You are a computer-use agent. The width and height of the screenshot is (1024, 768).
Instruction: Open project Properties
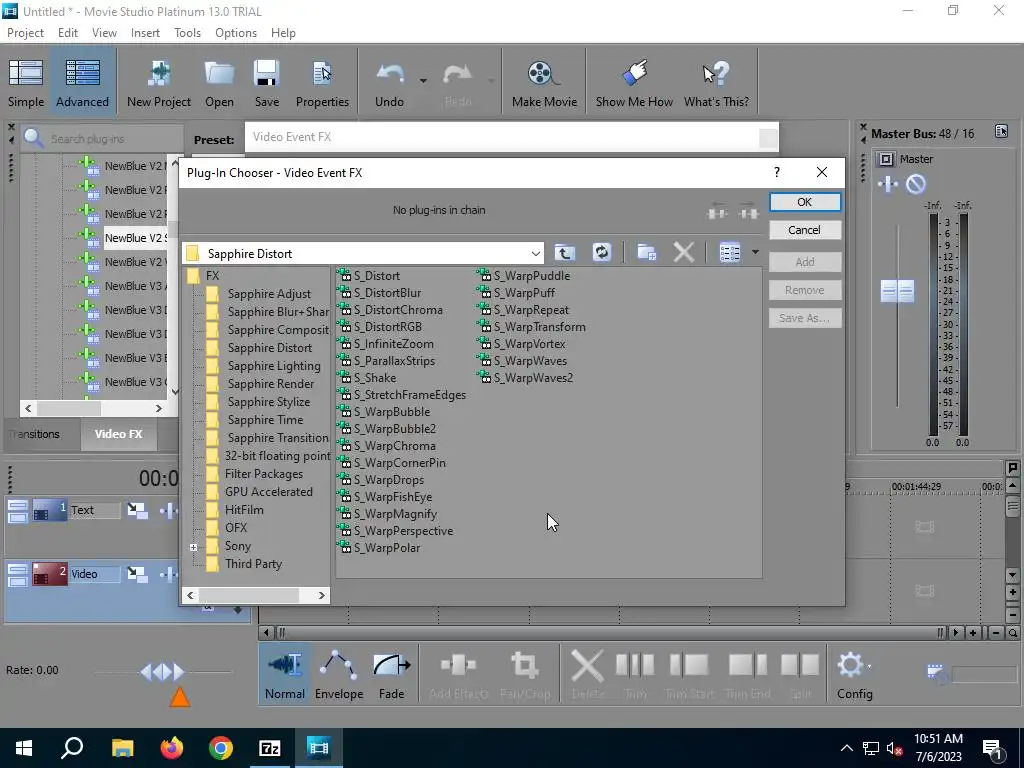pos(322,83)
